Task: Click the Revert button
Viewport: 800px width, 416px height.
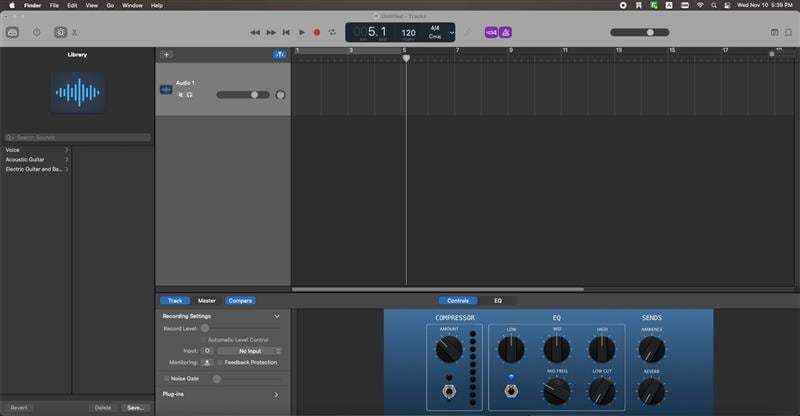Action: [19, 407]
